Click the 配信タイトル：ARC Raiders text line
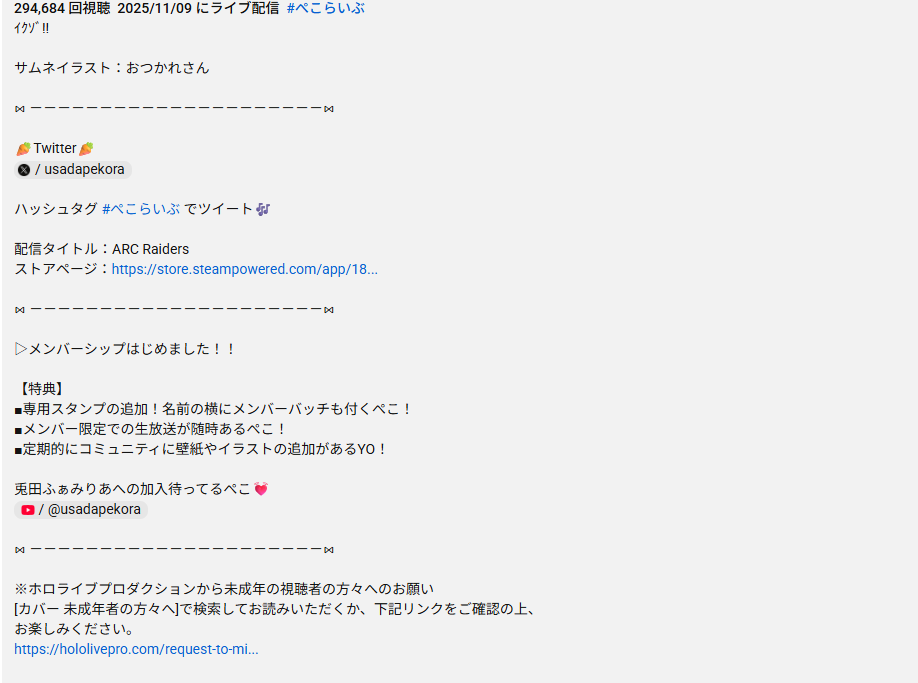The image size is (918, 683). click(x=102, y=249)
